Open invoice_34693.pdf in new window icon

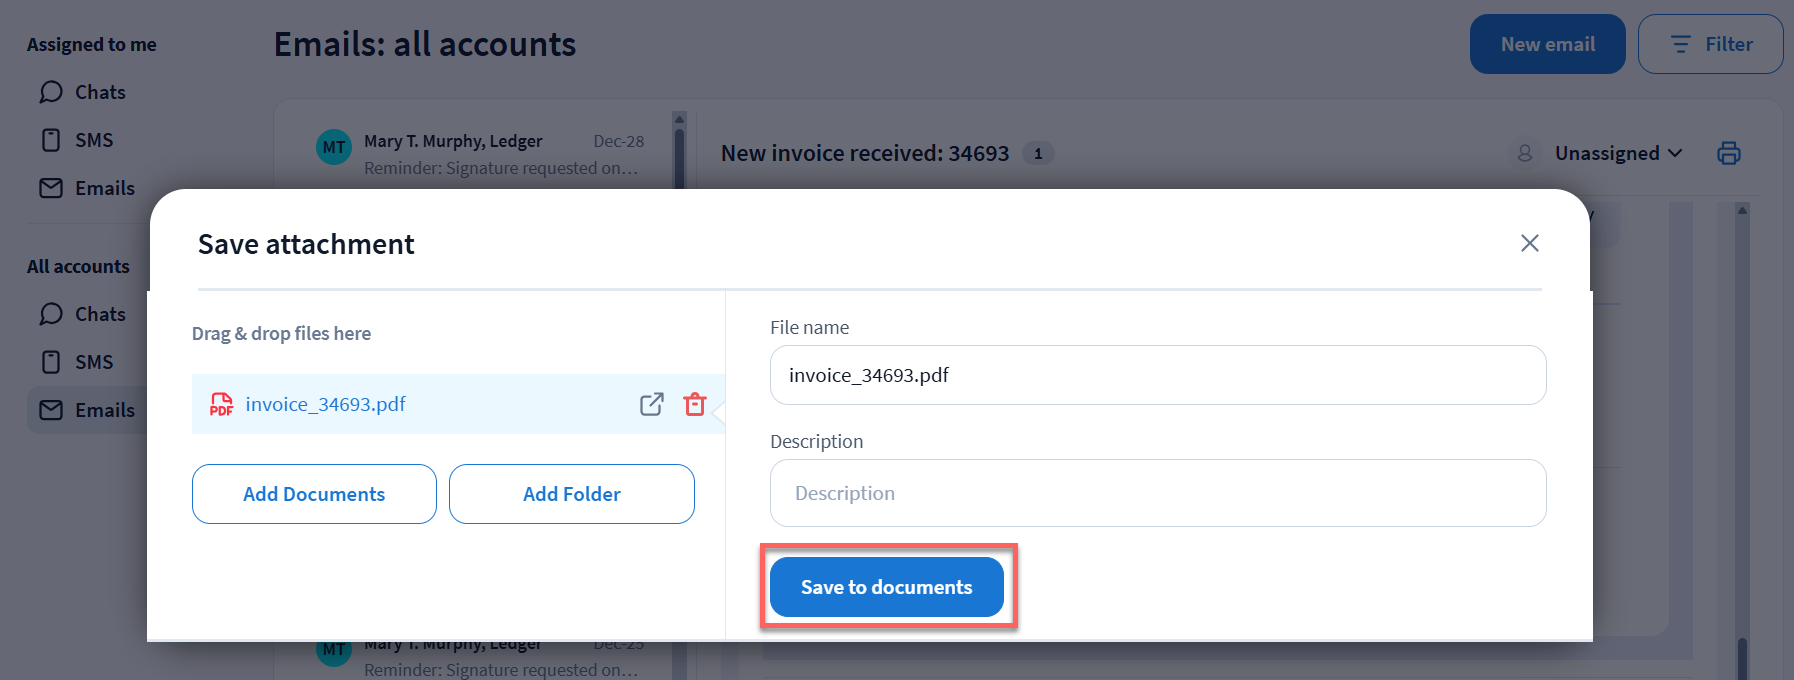[x=651, y=404]
